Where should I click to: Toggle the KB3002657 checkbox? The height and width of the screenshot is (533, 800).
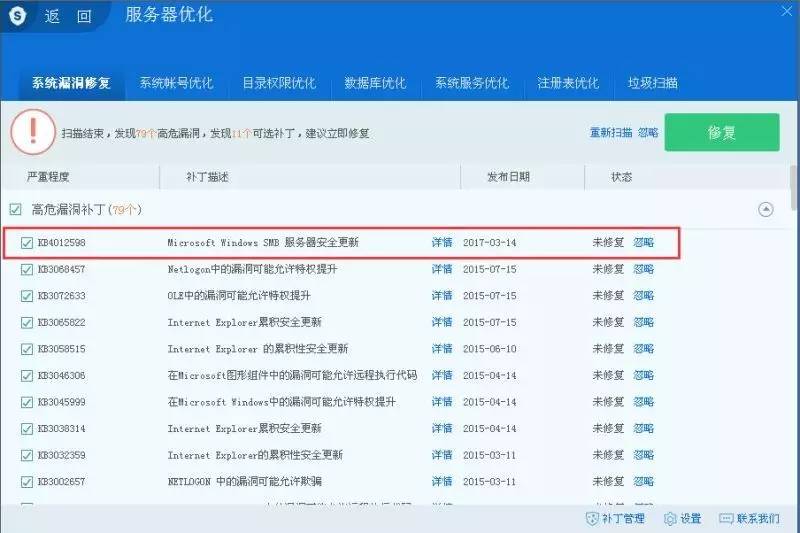pyautogui.click(x=27, y=481)
